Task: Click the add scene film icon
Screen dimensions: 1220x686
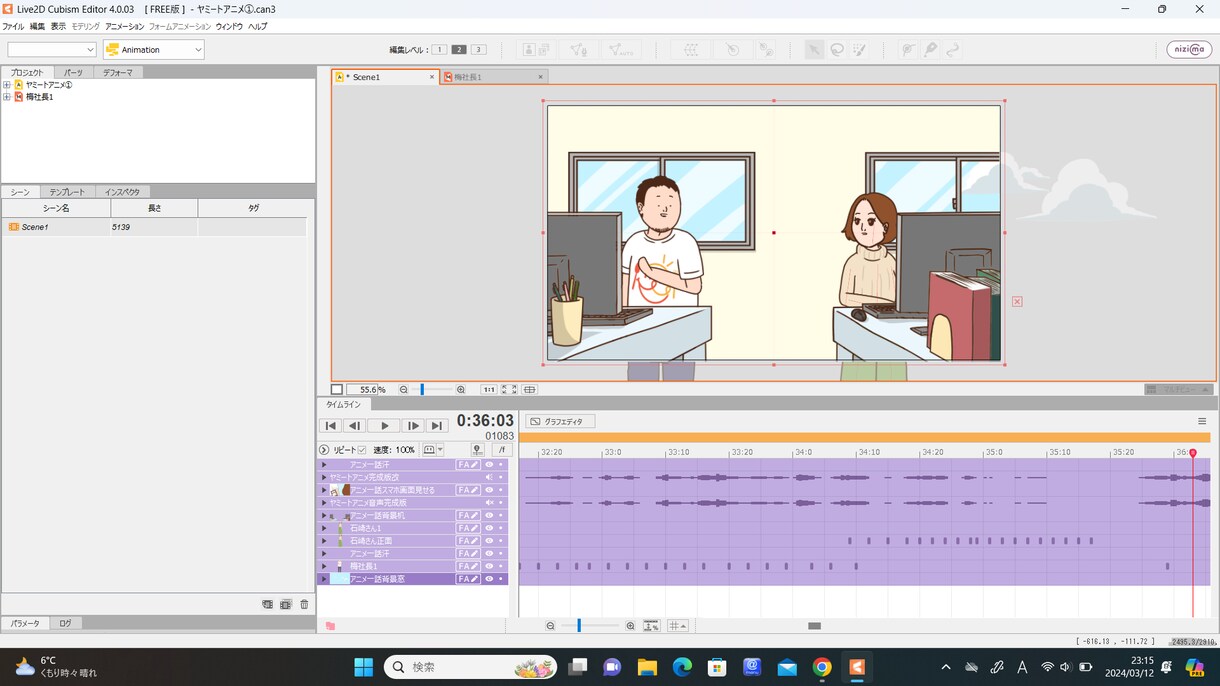Action: tap(267, 605)
